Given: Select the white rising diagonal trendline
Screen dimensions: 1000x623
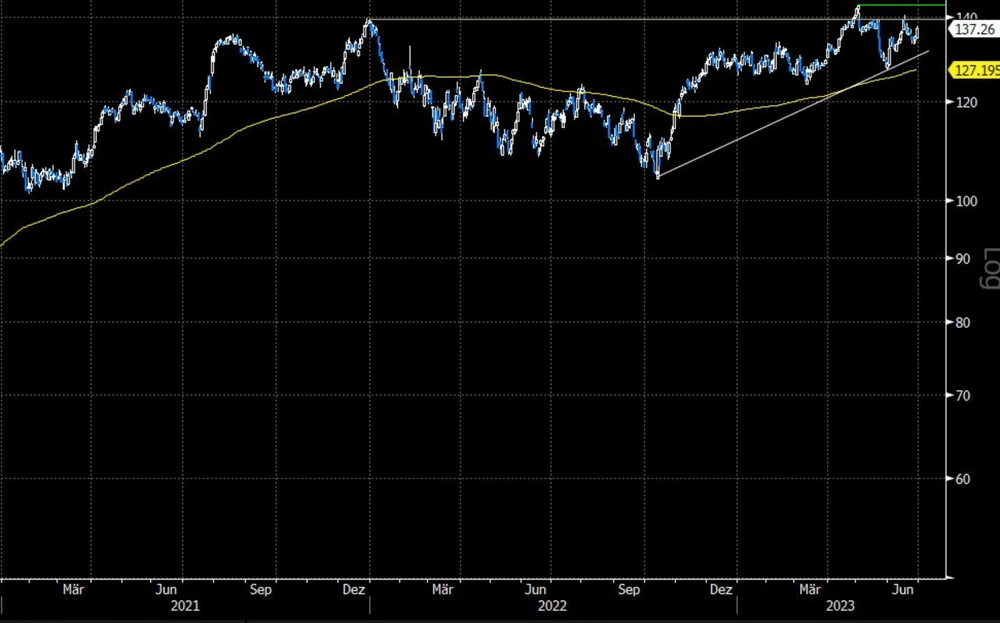Looking at the screenshot, I should point(790,113).
